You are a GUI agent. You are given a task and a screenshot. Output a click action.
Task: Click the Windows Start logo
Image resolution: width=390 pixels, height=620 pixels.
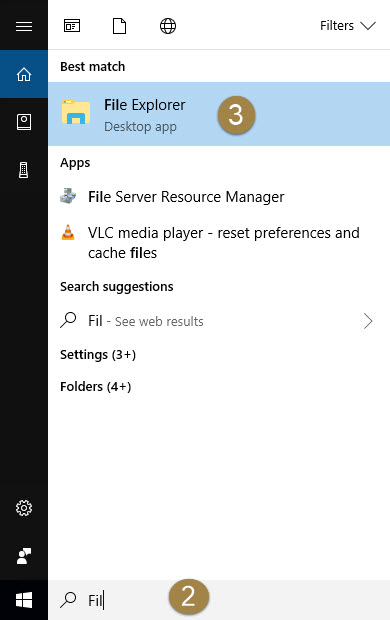24,600
